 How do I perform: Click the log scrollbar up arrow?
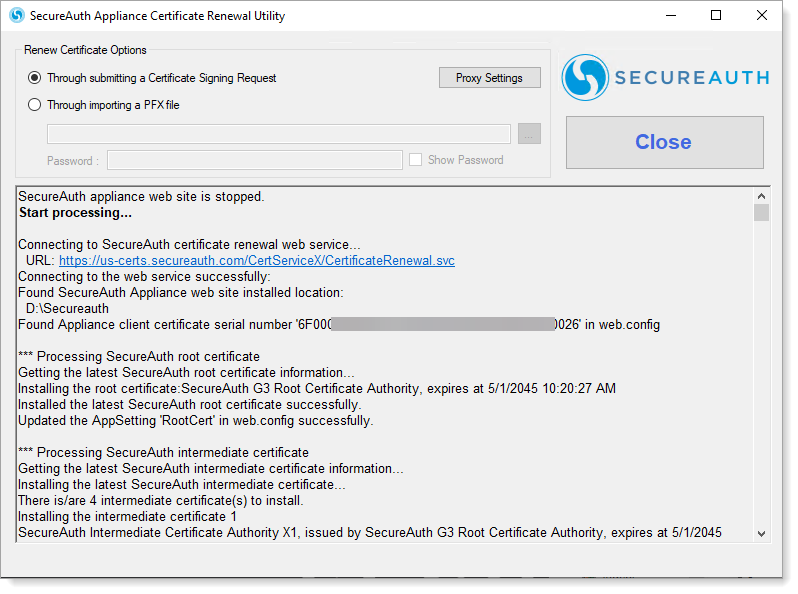(x=762, y=197)
